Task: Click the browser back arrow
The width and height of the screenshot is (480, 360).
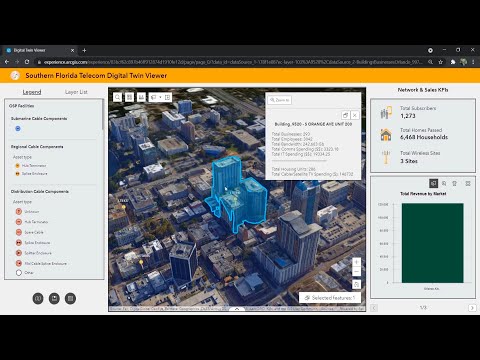Action: click(x=7, y=62)
